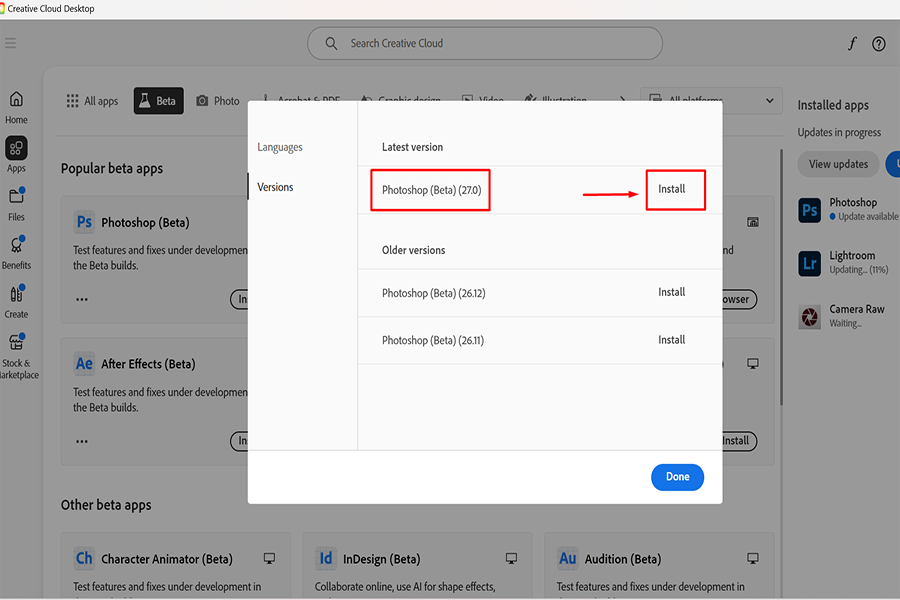Image resolution: width=900 pixels, height=600 pixels.
Task: Click the Search Creative Cloud field
Action: (x=485, y=44)
